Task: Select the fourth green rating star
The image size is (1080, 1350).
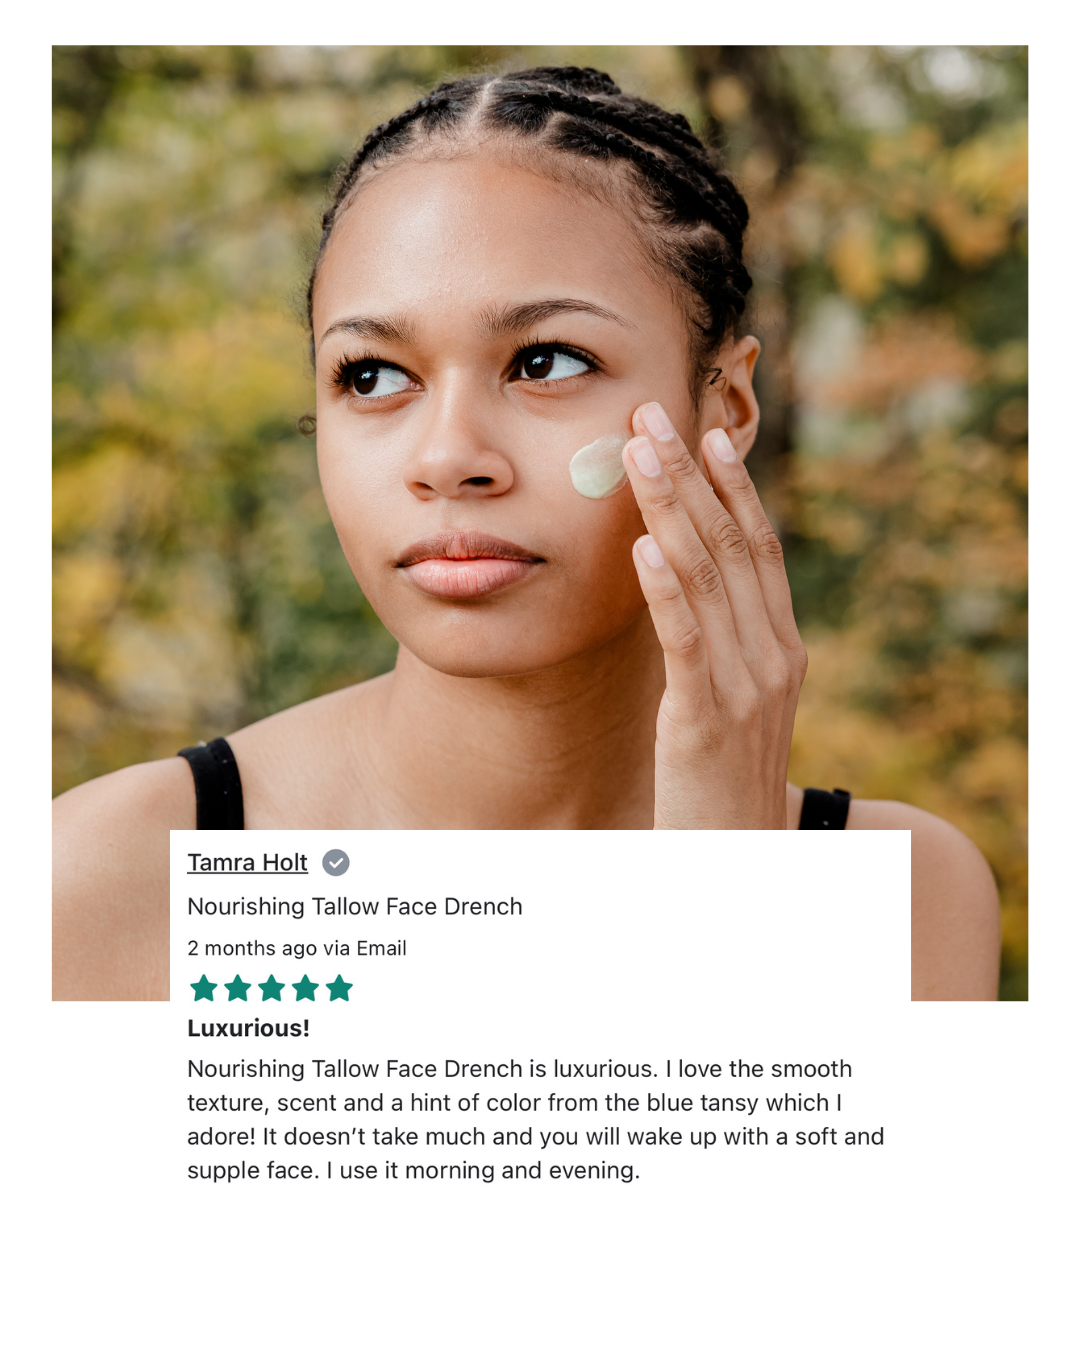Action: (x=306, y=988)
